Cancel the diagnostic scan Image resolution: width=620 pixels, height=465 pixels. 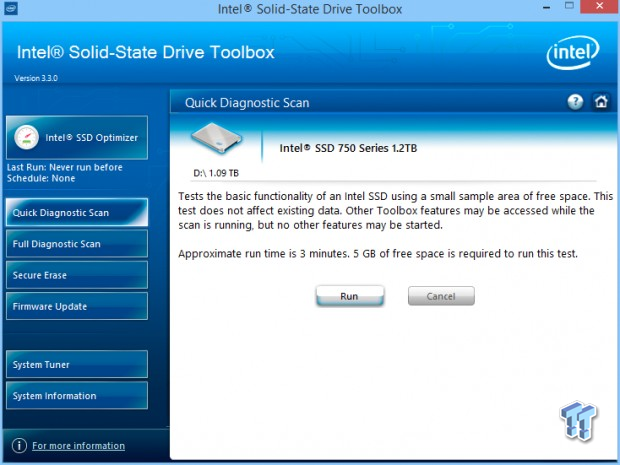click(441, 296)
